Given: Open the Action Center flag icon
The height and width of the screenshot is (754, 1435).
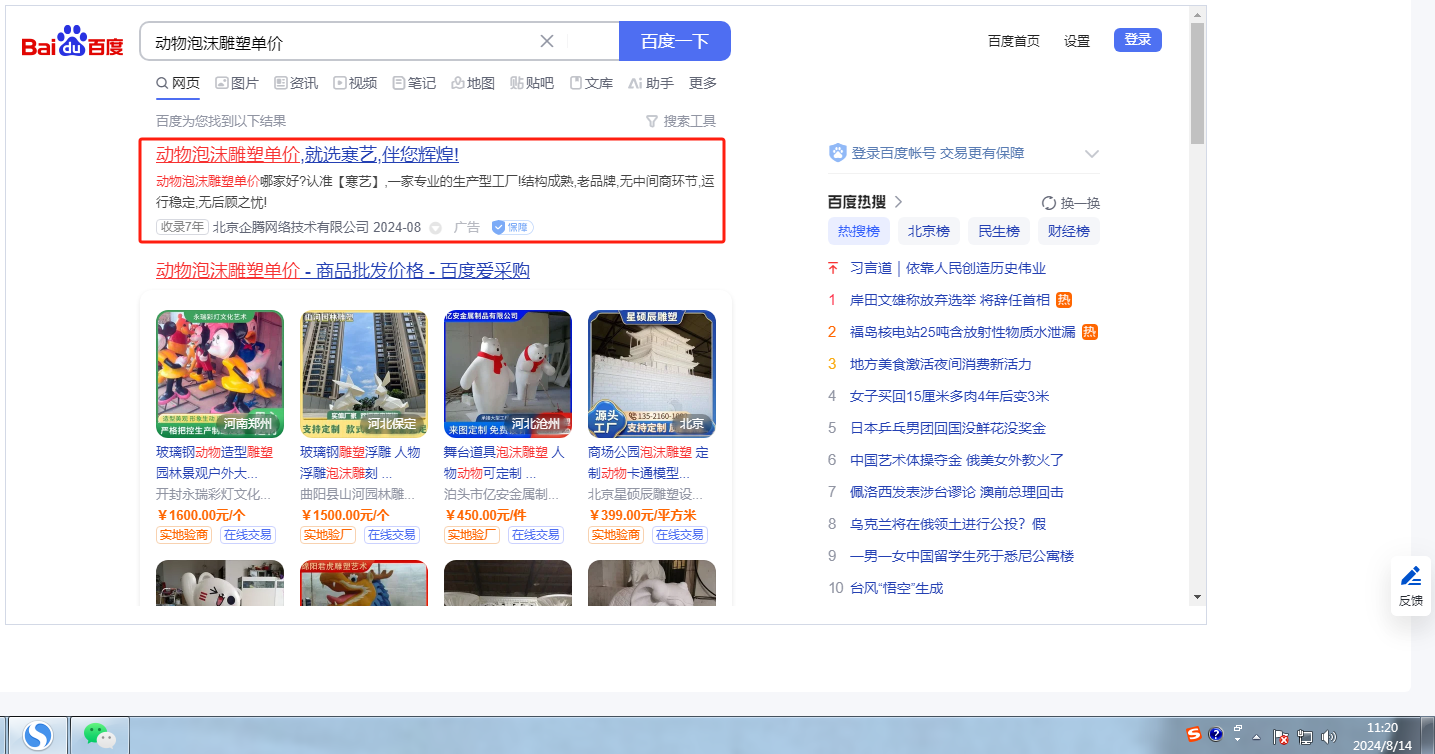Looking at the screenshot, I should coord(1281,737).
